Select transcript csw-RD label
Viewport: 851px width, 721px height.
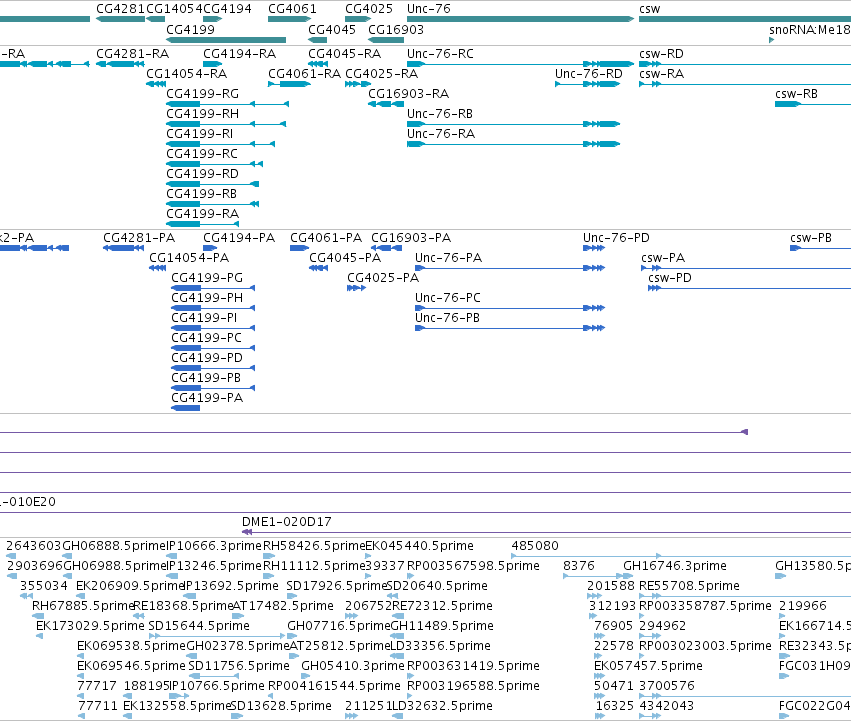(x=661, y=54)
